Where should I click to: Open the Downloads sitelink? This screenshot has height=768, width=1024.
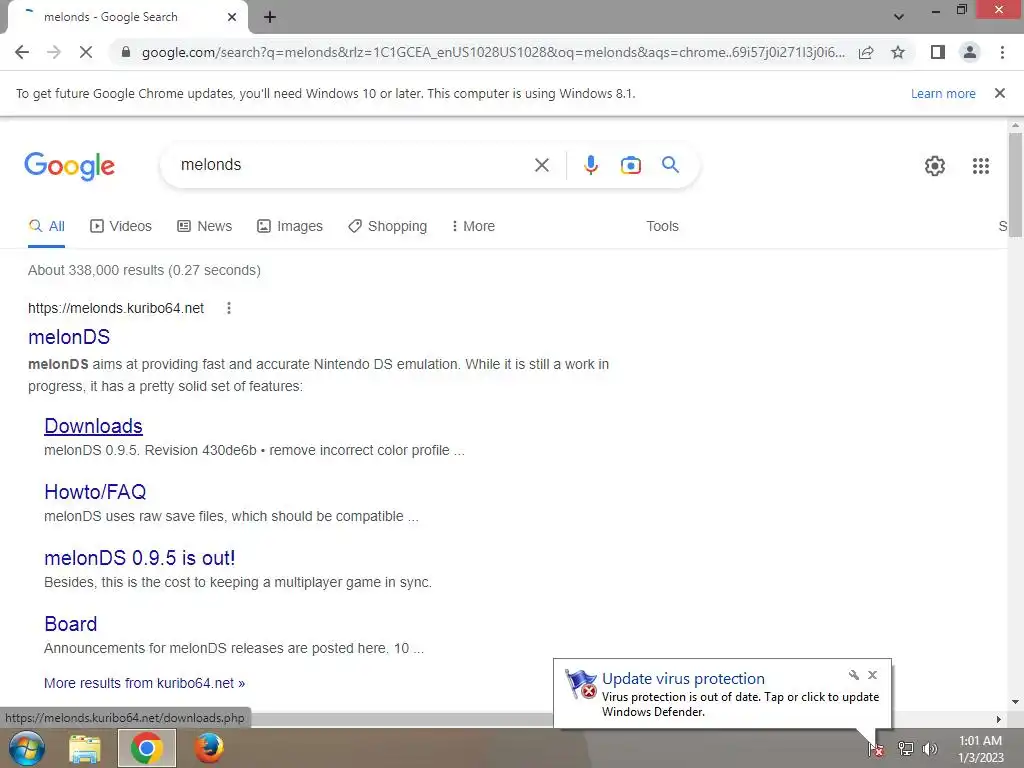93,426
